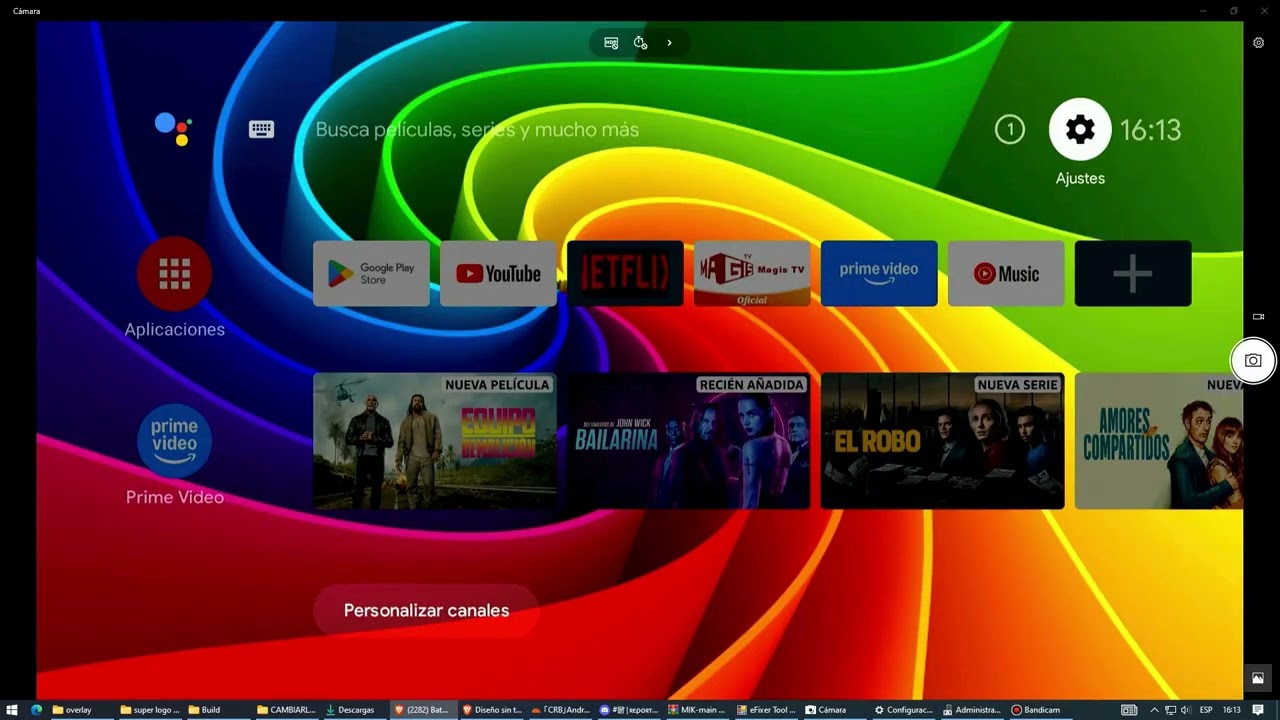The width and height of the screenshot is (1280, 720).
Task: Open the camera roll thumbnail icon
Action: (1258, 678)
